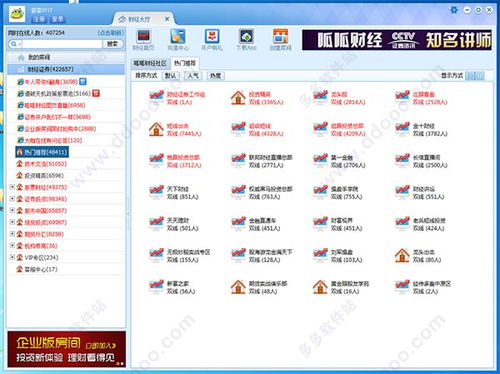Open sidebar entry with count (6958)
The width and height of the screenshot is (500, 374).
coord(52,105)
